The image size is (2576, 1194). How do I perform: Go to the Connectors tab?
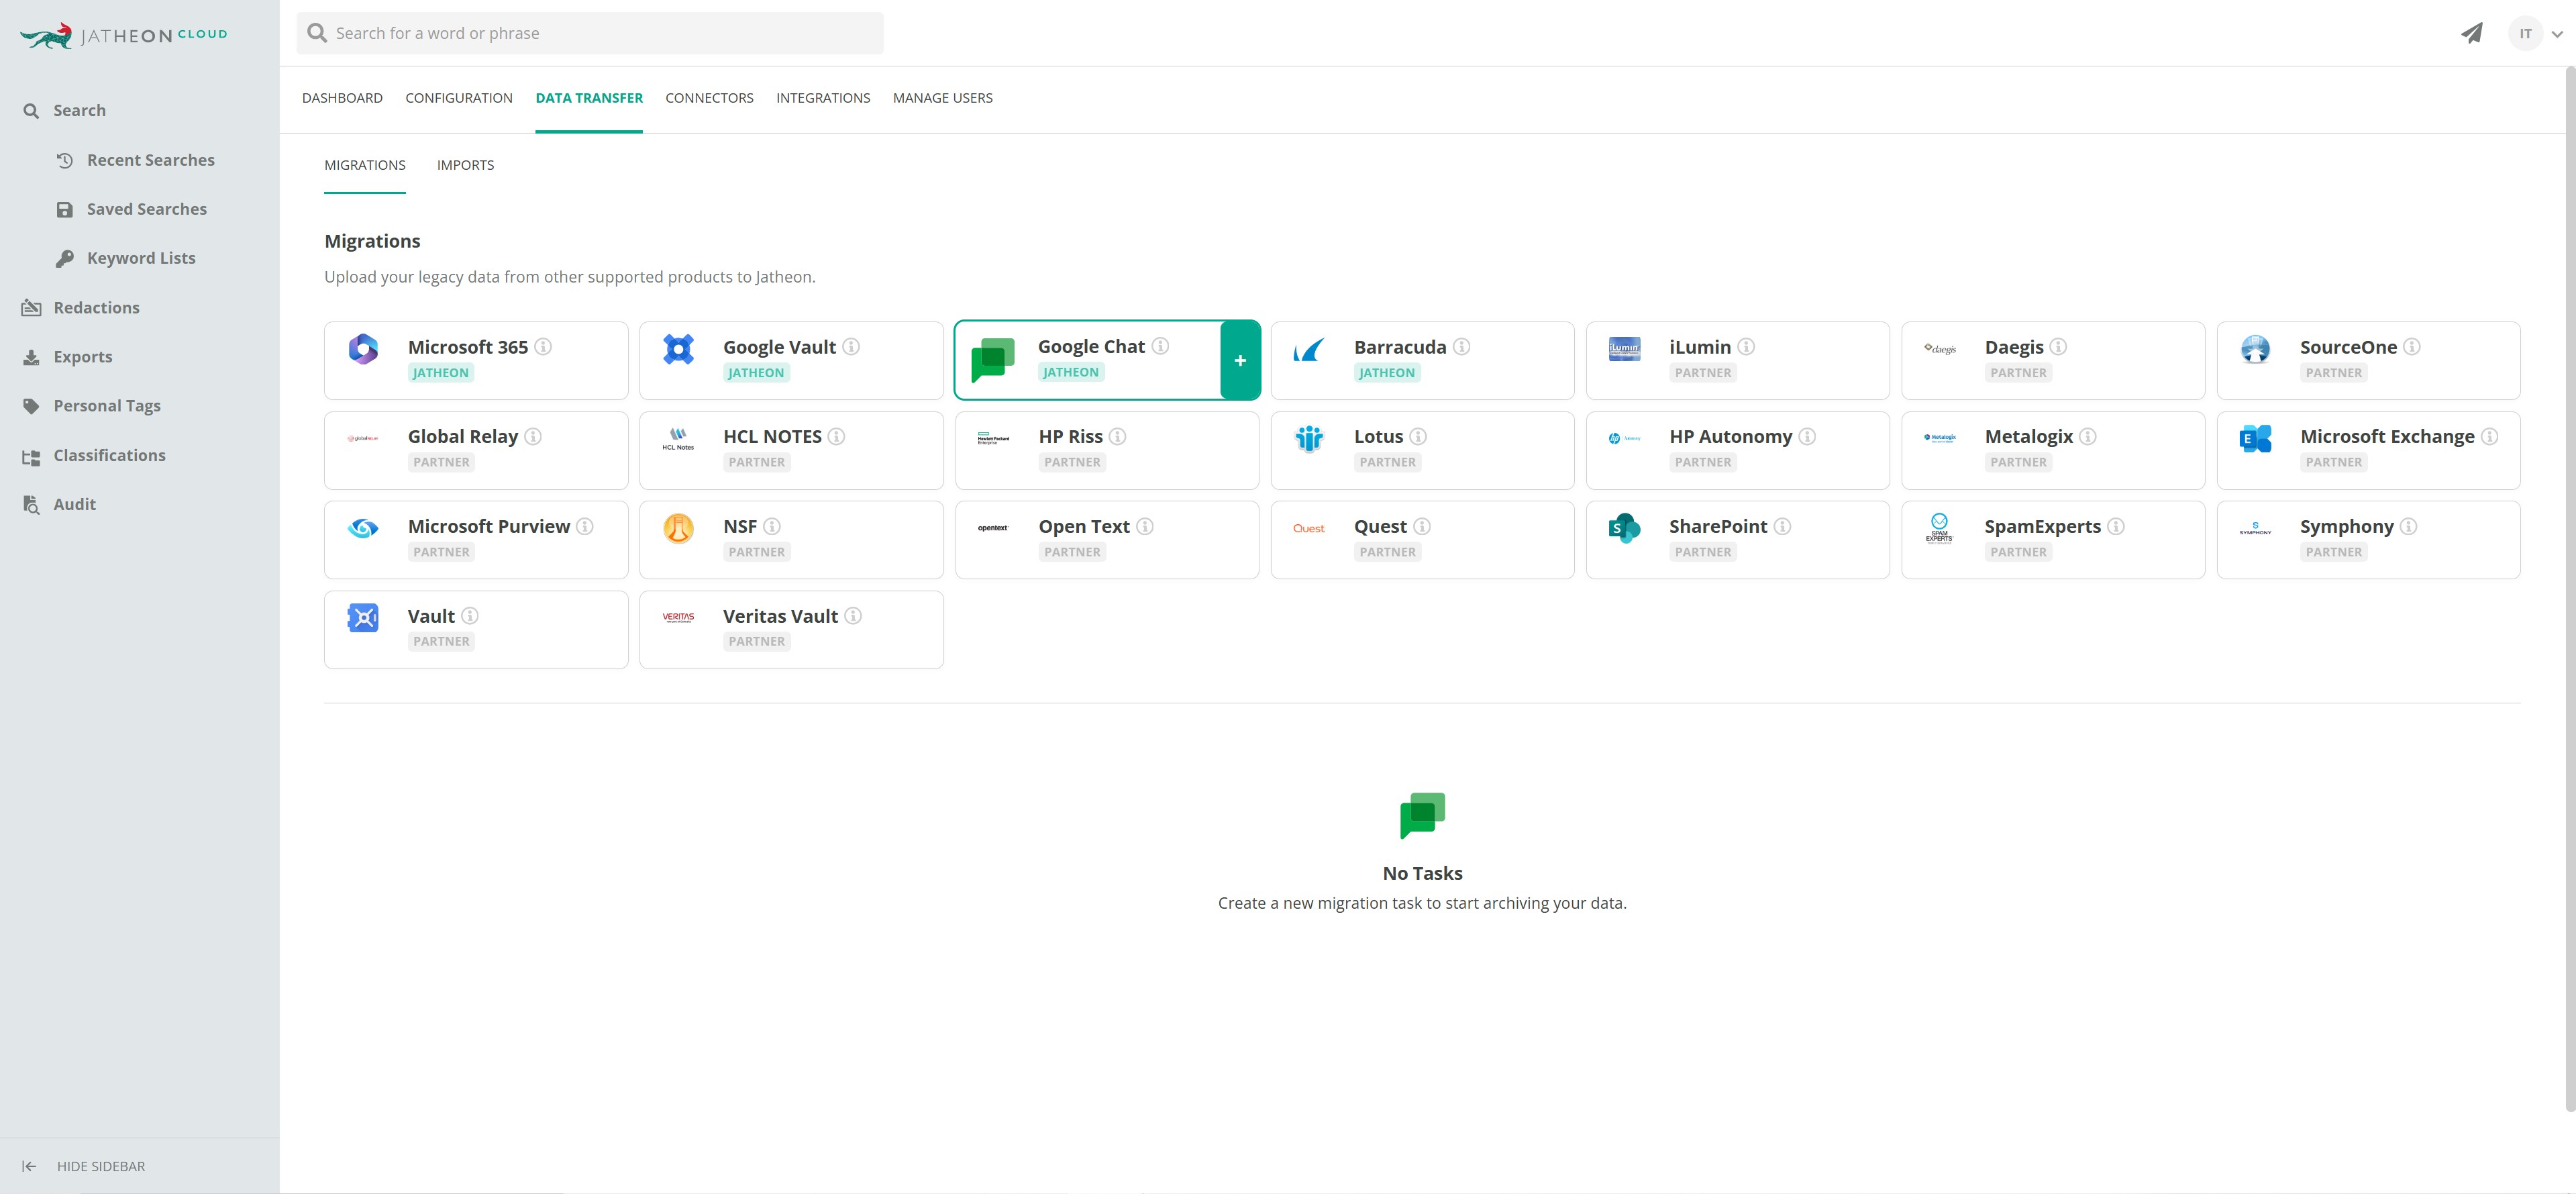[709, 98]
